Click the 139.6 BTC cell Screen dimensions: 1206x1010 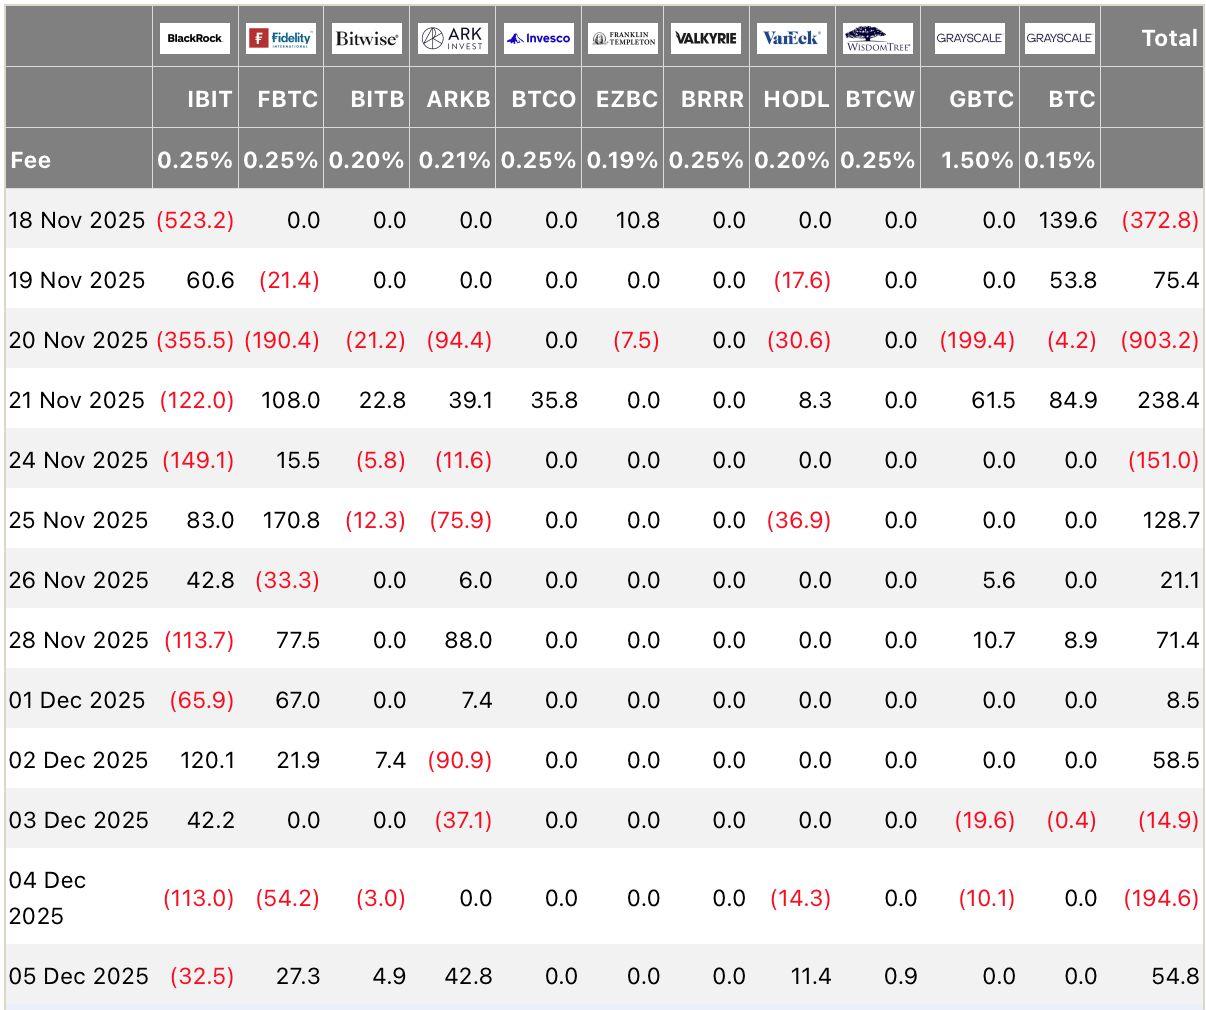coord(1068,220)
